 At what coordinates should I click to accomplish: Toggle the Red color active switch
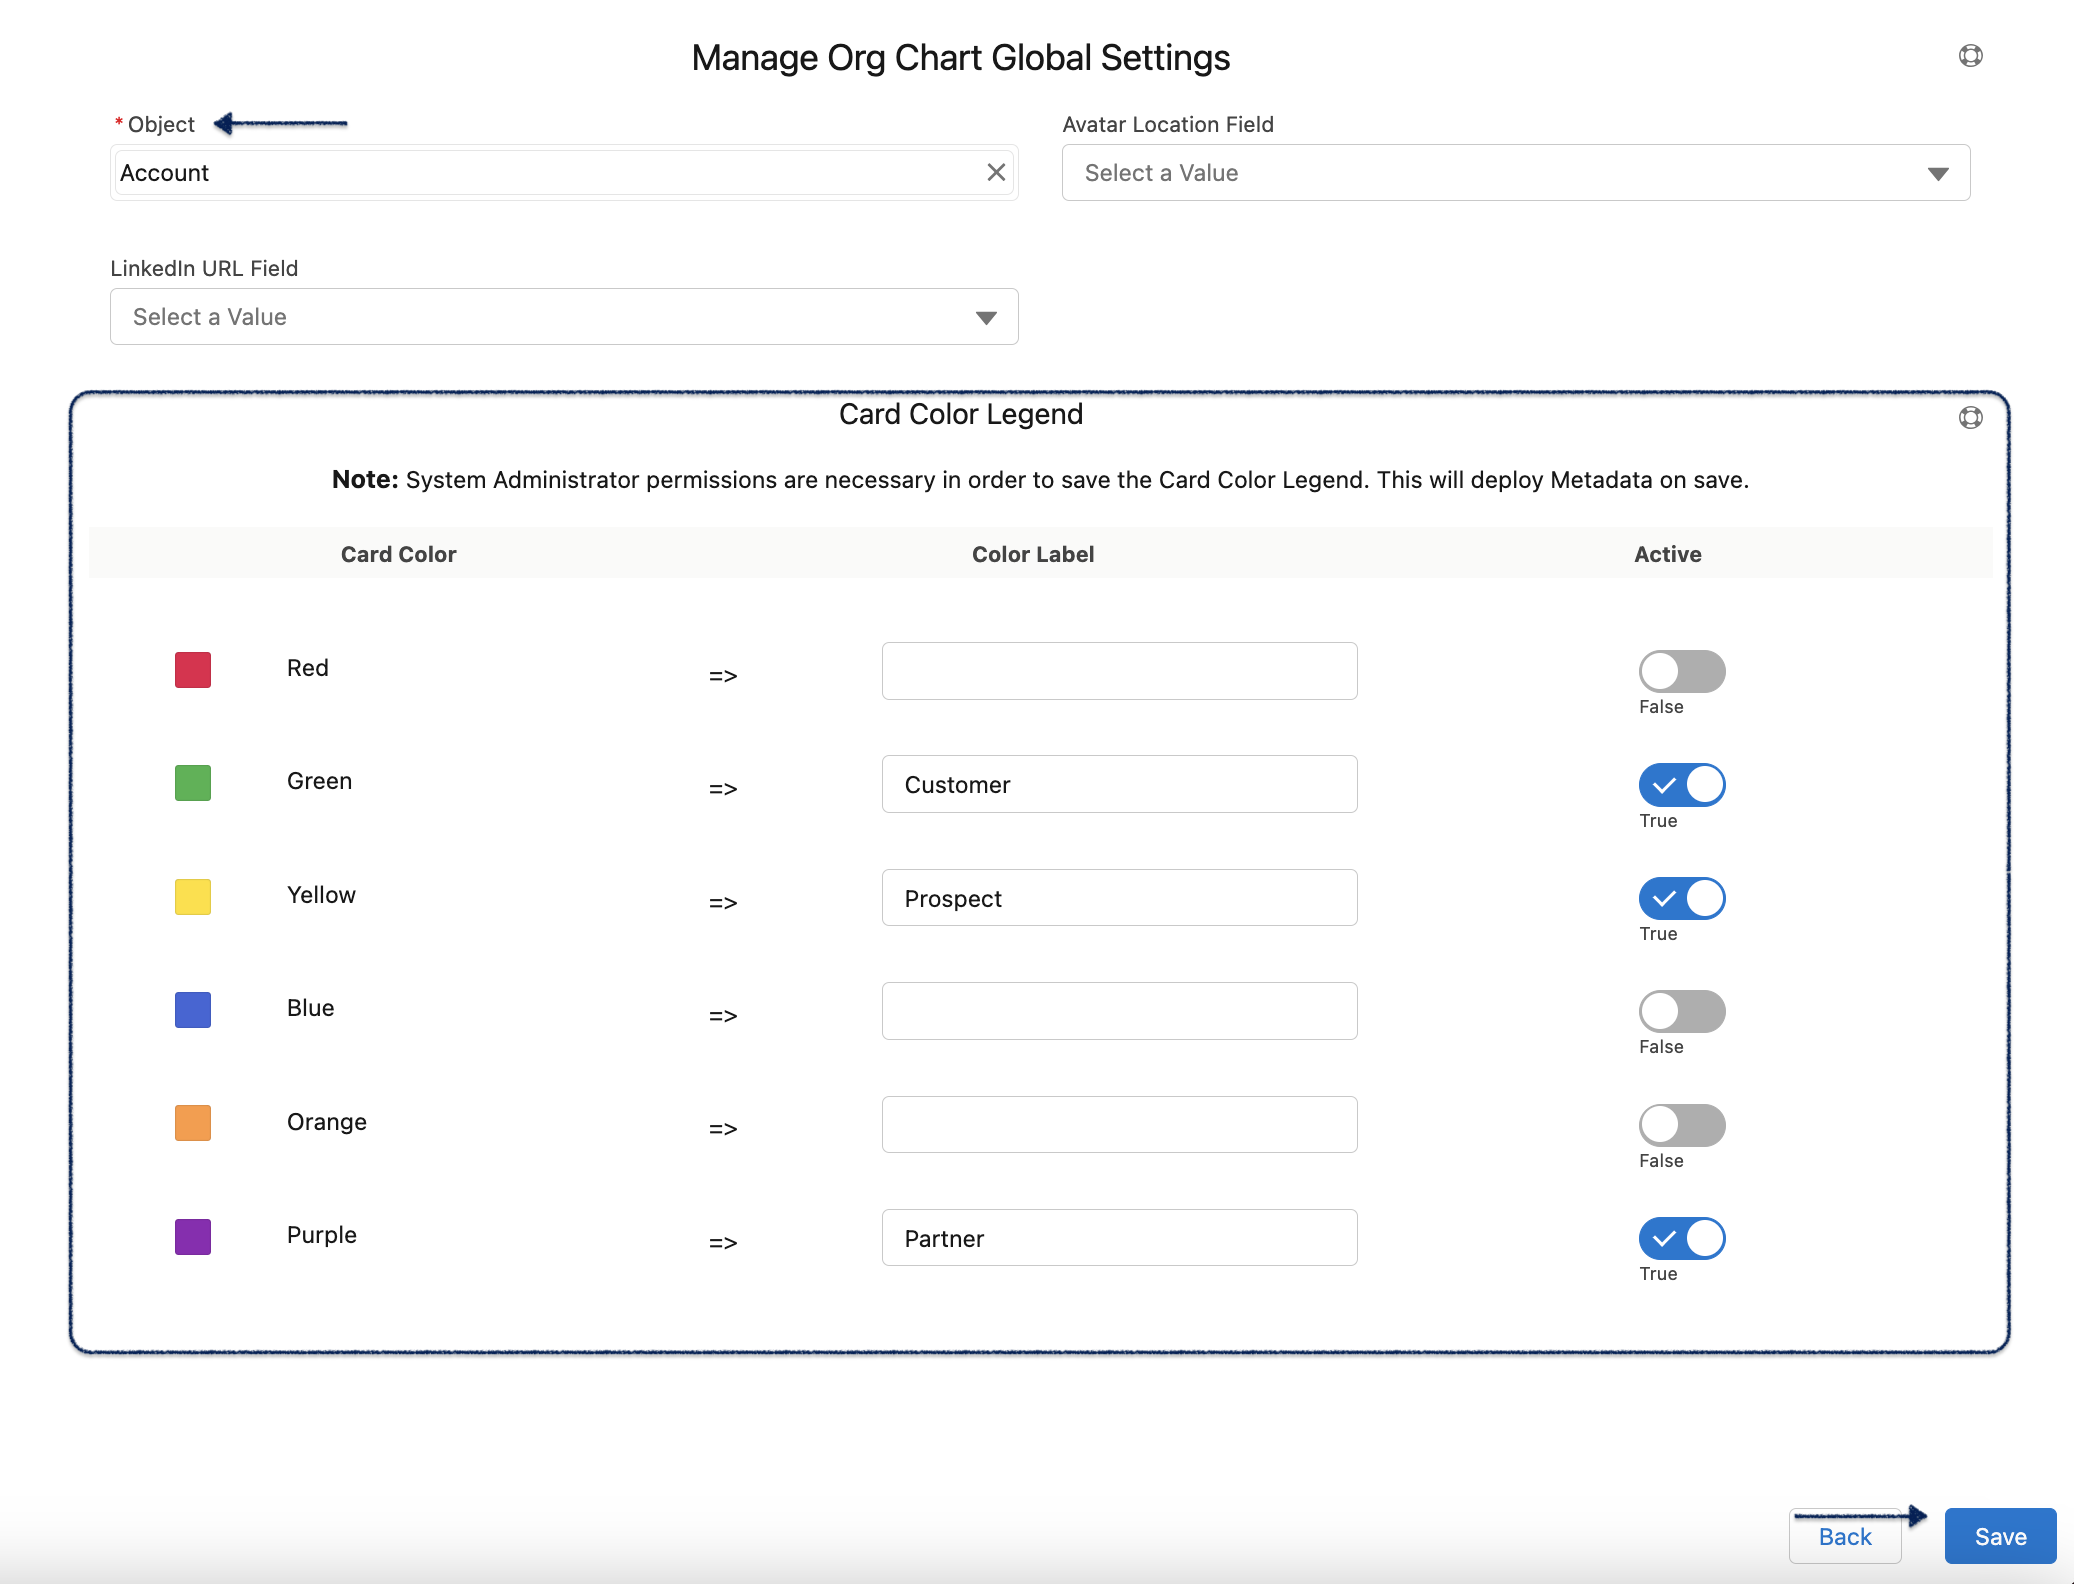click(x=1682, y=671)
